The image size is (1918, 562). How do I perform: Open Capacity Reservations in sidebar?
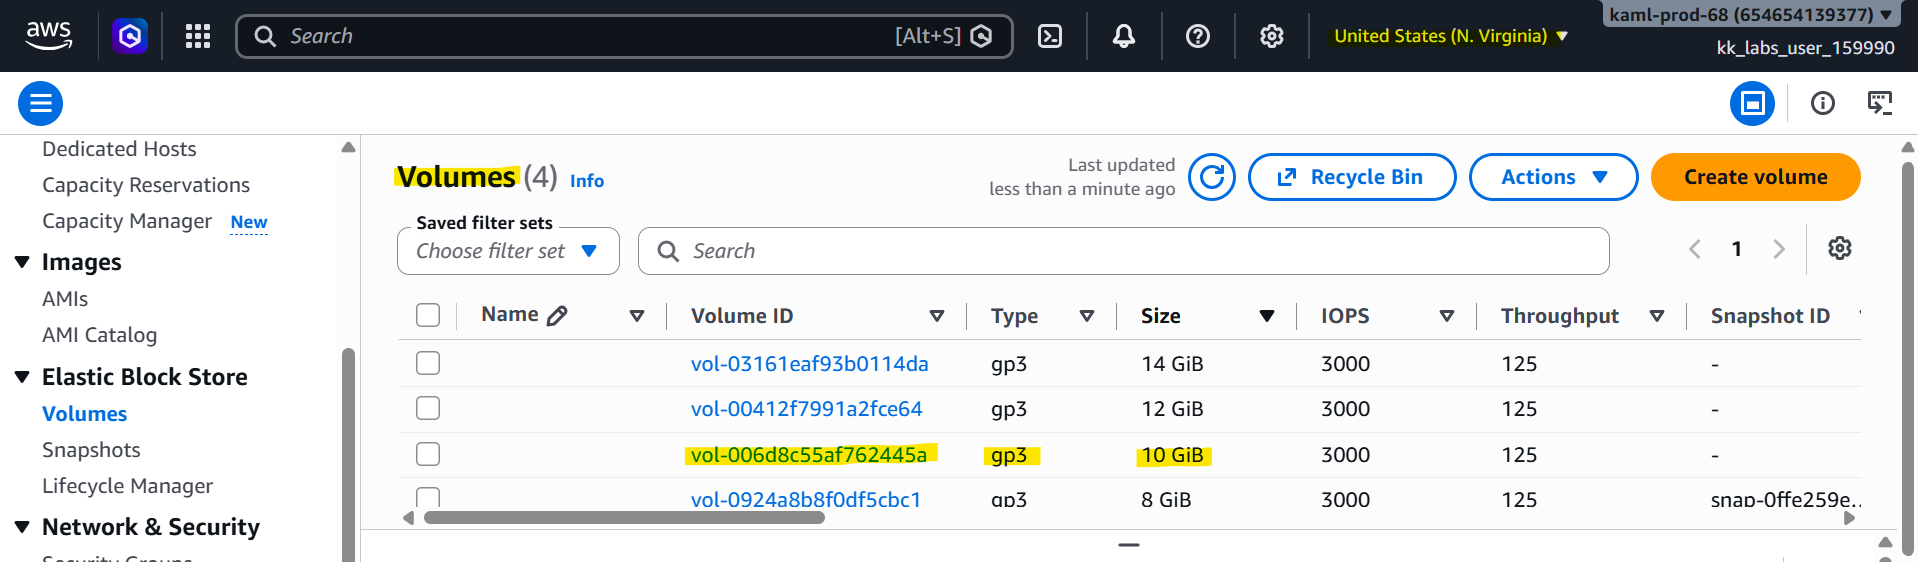(146, 185)
